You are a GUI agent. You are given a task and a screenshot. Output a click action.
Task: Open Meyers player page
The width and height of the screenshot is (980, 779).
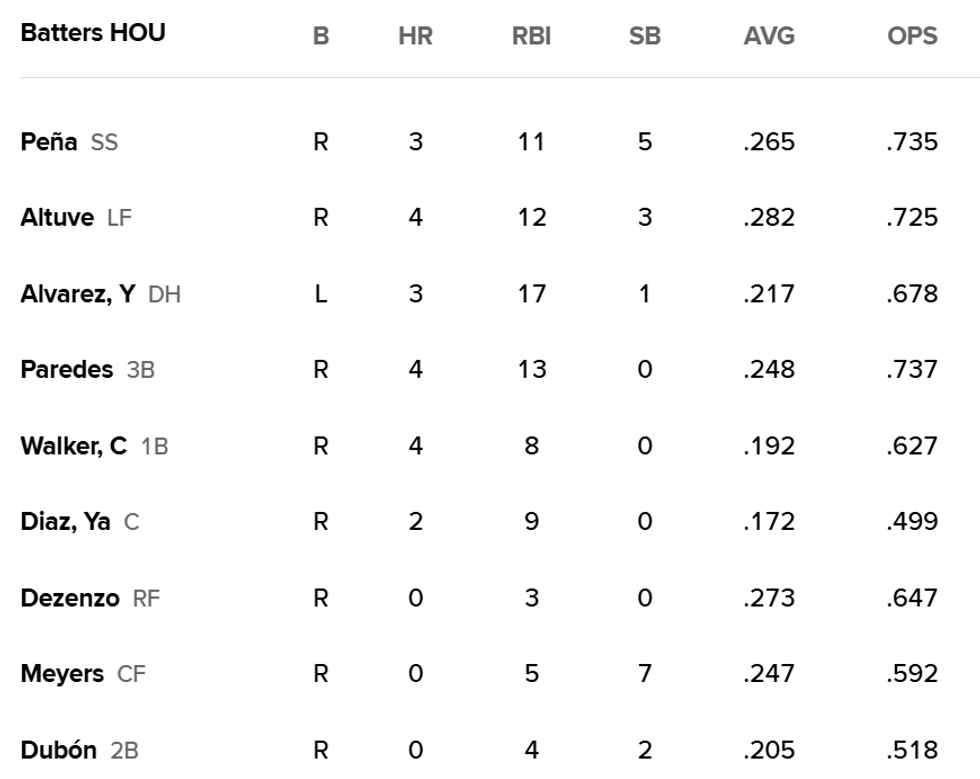tap(61, 674)
